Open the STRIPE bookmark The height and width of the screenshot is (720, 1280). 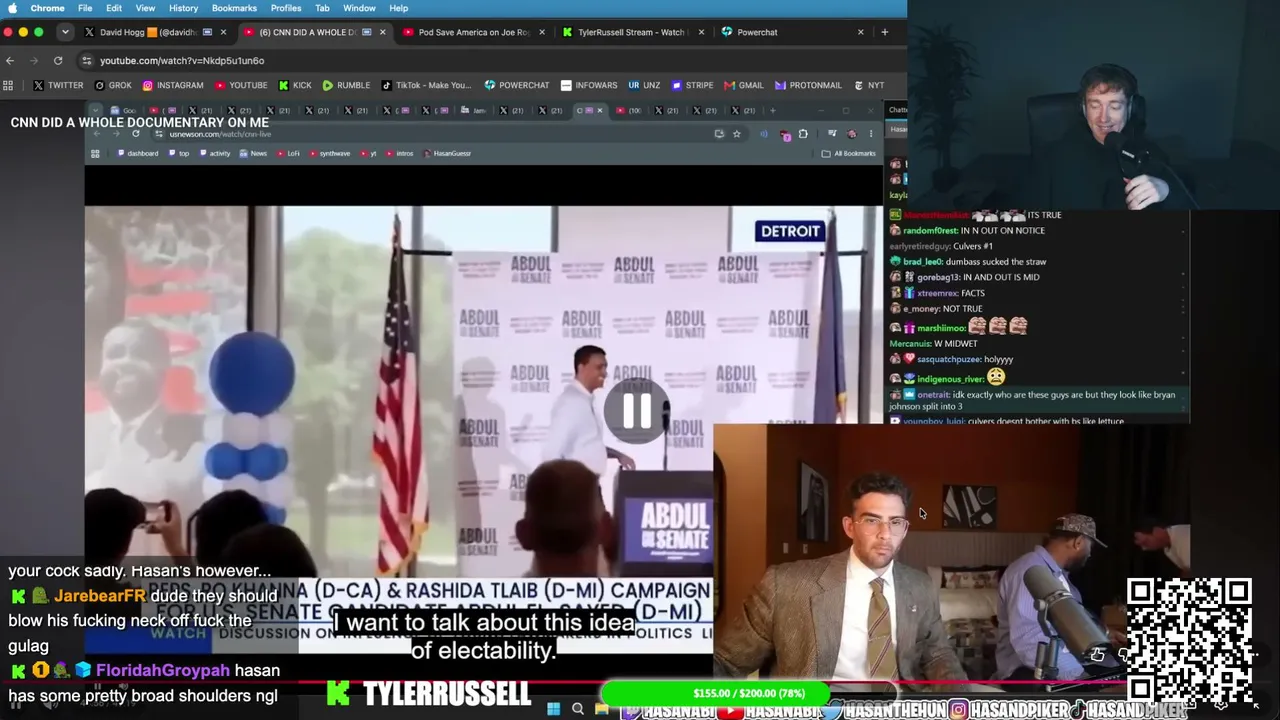[x=692, y=85]
